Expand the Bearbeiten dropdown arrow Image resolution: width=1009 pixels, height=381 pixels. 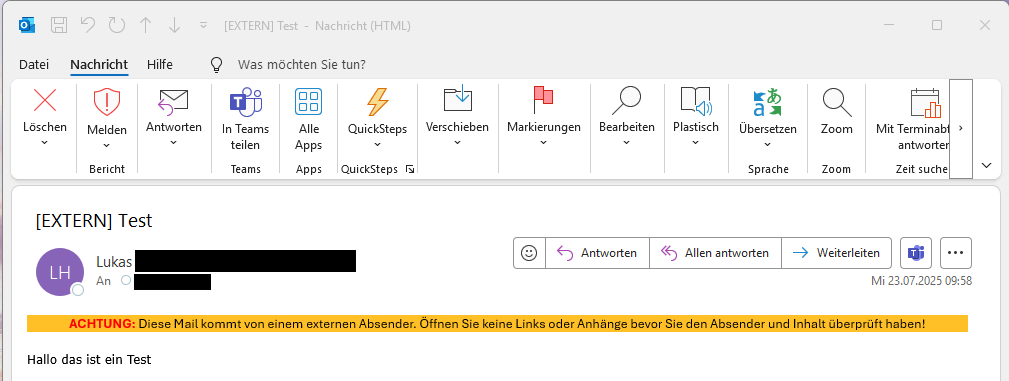[627, 142]
